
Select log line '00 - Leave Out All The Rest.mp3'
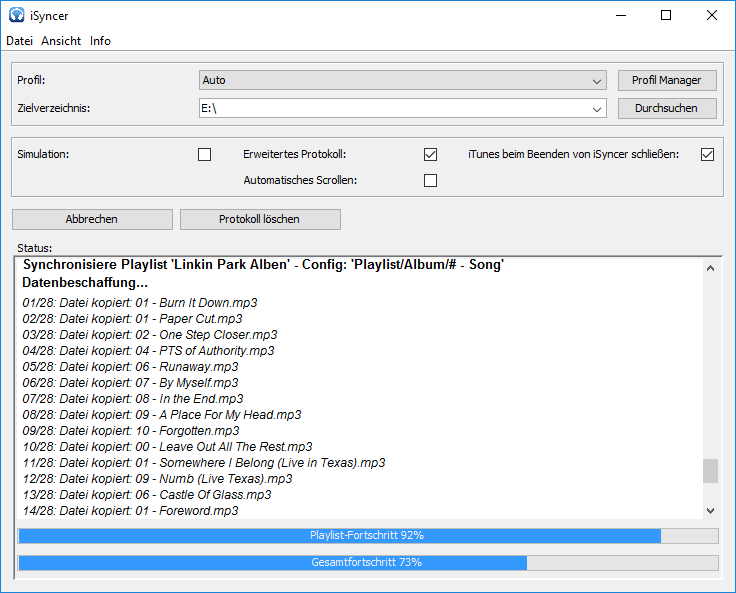coord(168,447)
